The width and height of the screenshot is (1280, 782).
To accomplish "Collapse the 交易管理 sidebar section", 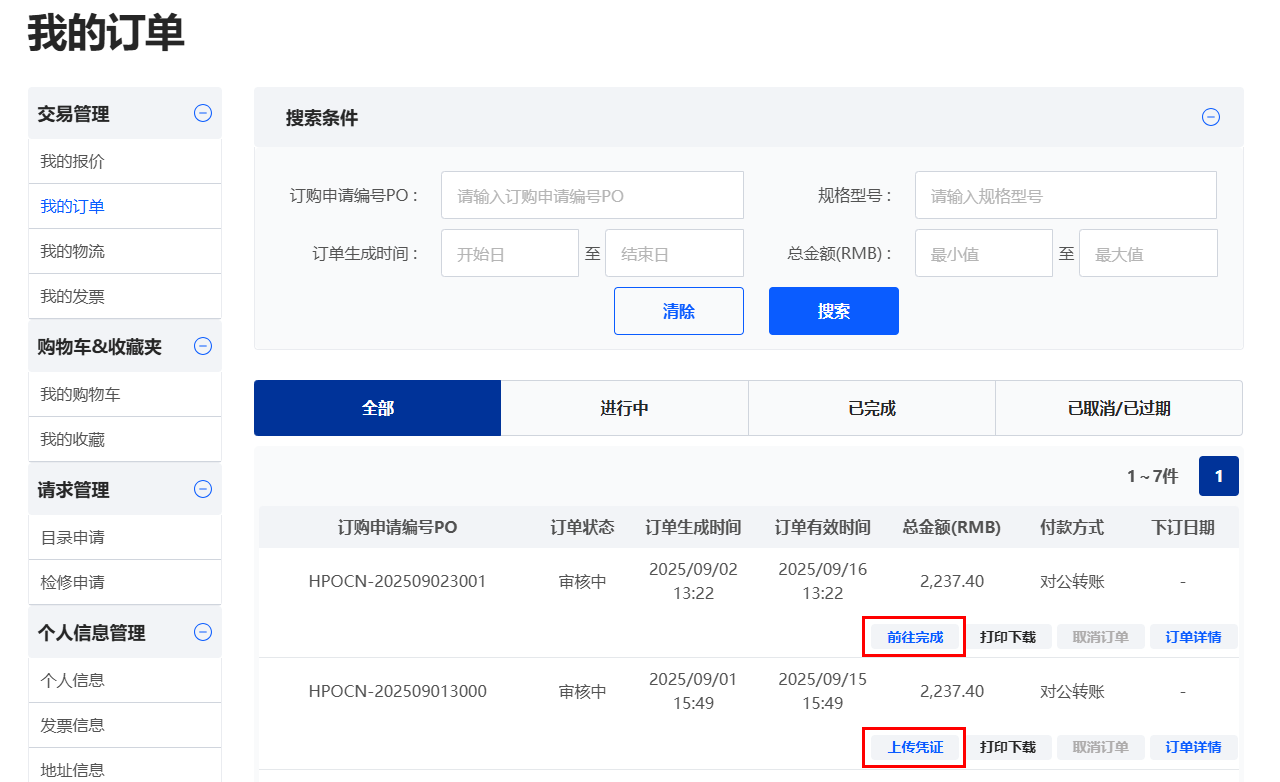I will coord(203,113).
